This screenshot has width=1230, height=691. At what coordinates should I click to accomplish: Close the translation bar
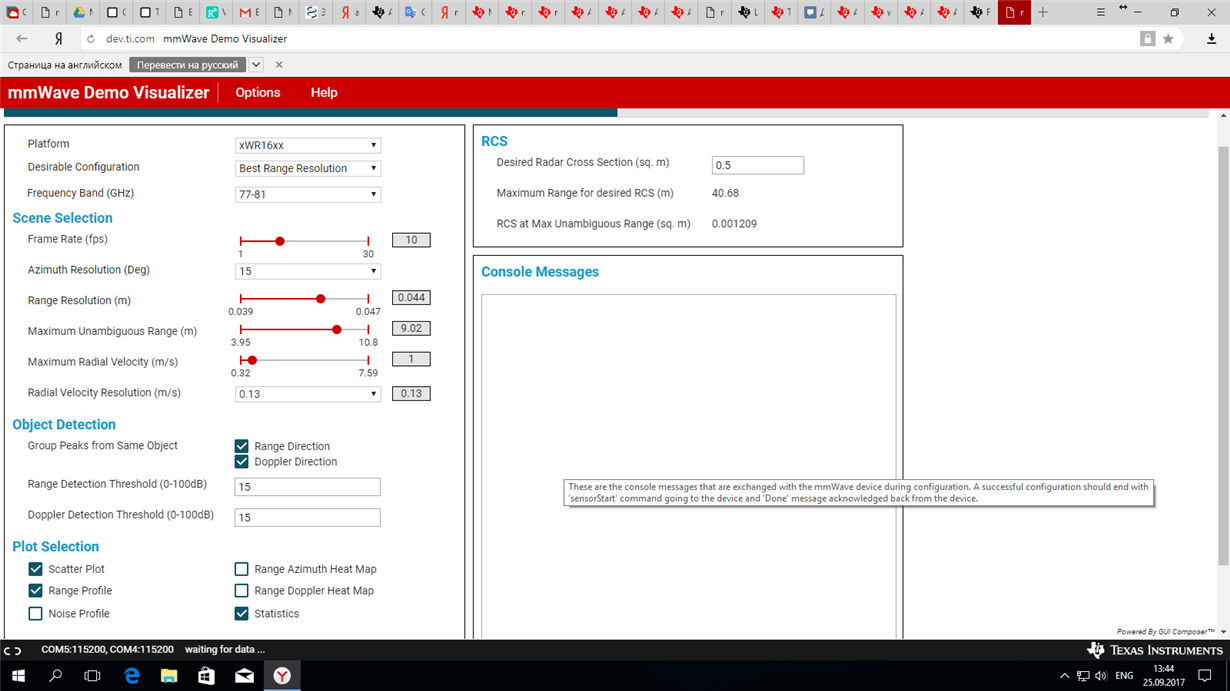(x=279, y=65)
